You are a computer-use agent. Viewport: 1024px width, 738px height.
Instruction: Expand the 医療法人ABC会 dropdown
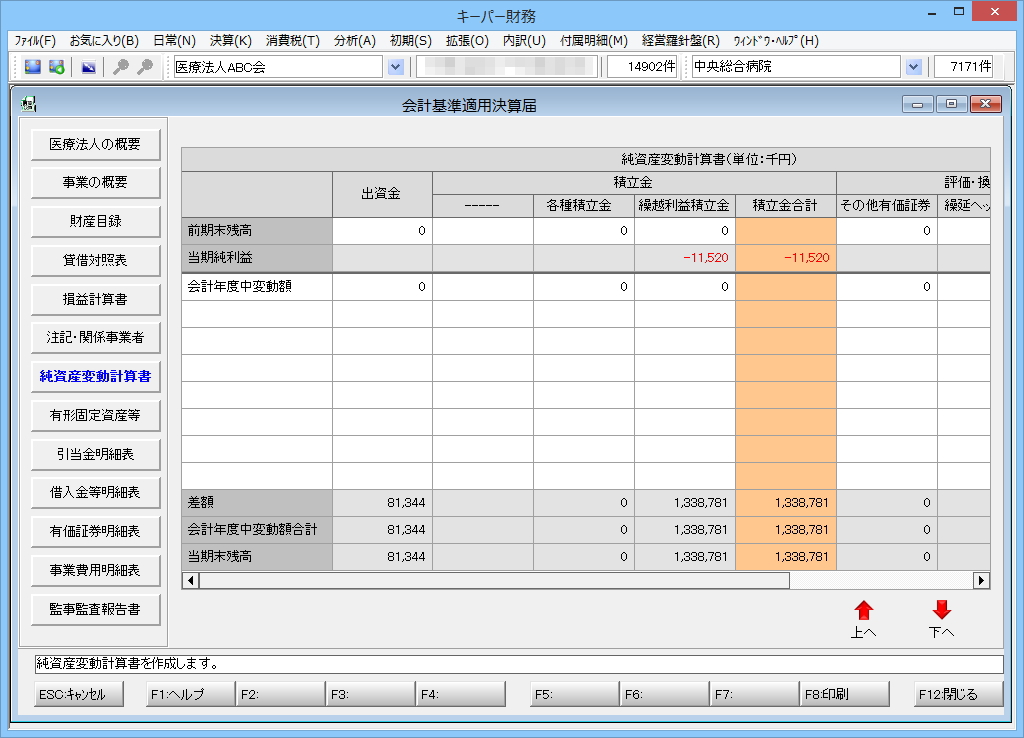(395, 67)
